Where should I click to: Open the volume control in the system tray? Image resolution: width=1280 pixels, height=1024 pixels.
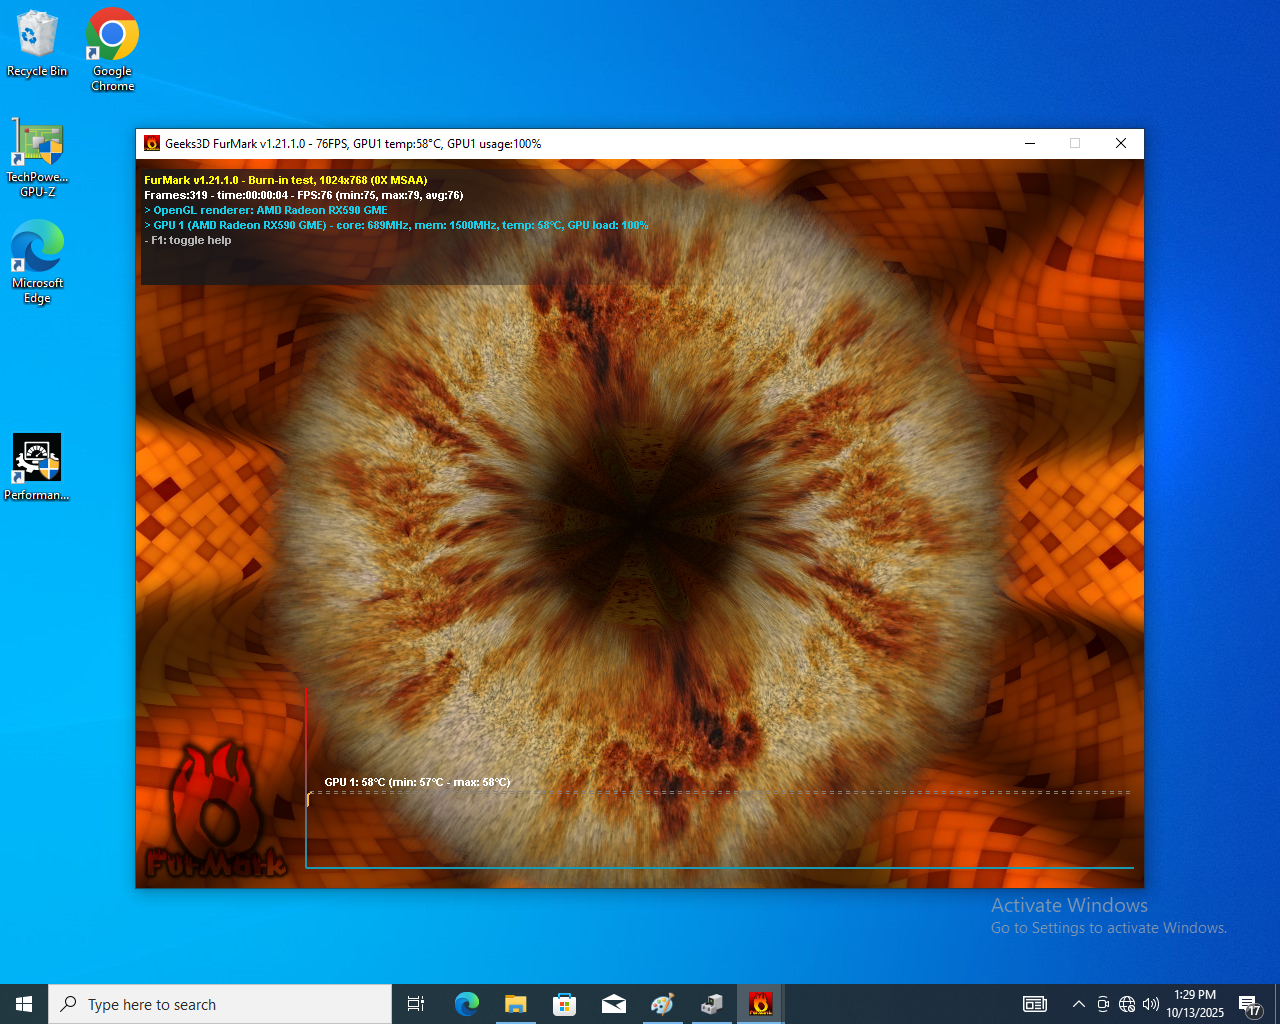click(x=1151, y=1004)
